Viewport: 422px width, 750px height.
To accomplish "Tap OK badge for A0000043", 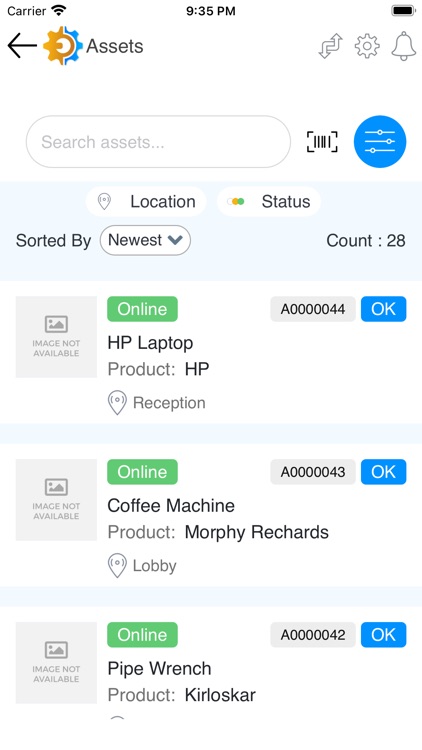I will 384,472.
